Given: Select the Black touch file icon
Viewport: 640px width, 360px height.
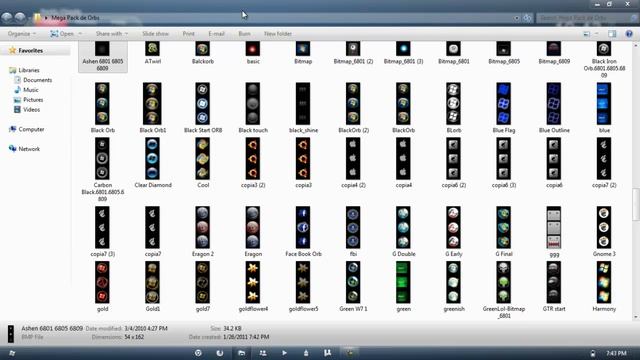Looking at the screenshot, I should click(x=253, y=104).
